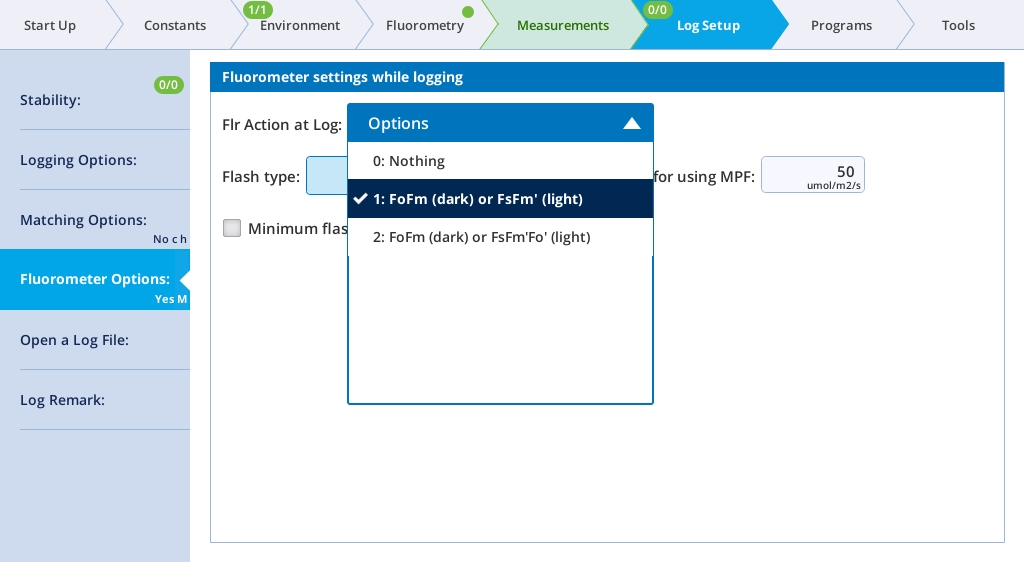The width and height of the screenshot is (1024, 562).
Task: Toggle the Minimum flash checkbox
Action: pos(232,228)
